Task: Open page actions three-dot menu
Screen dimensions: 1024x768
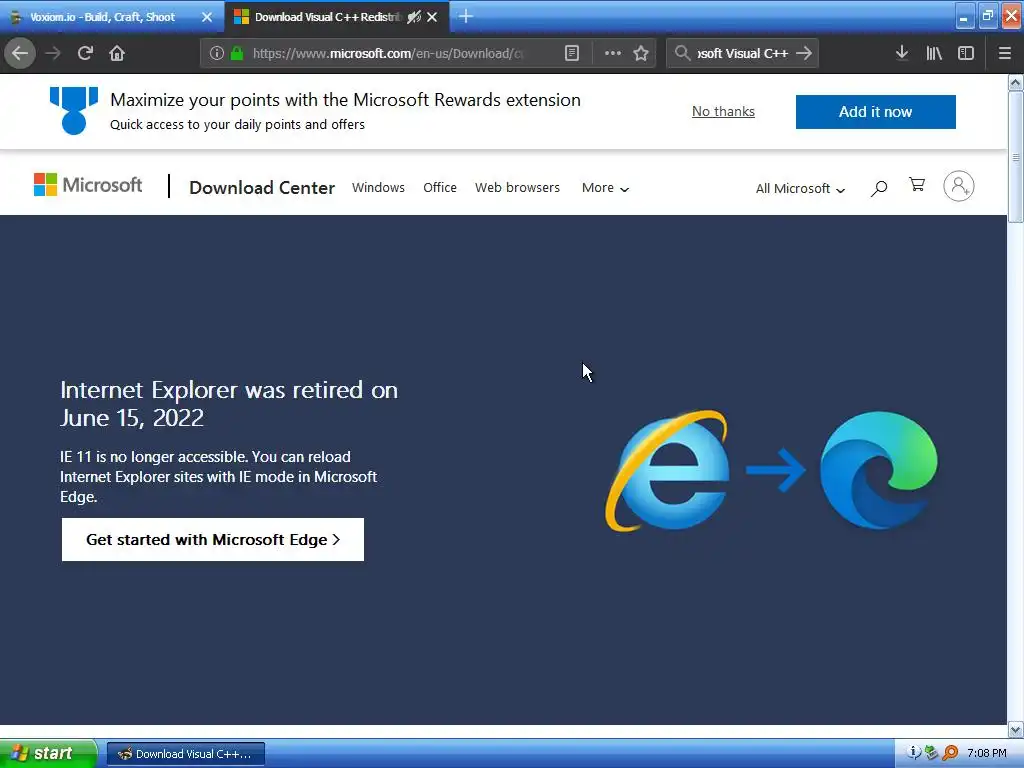Action: (613, 54)
